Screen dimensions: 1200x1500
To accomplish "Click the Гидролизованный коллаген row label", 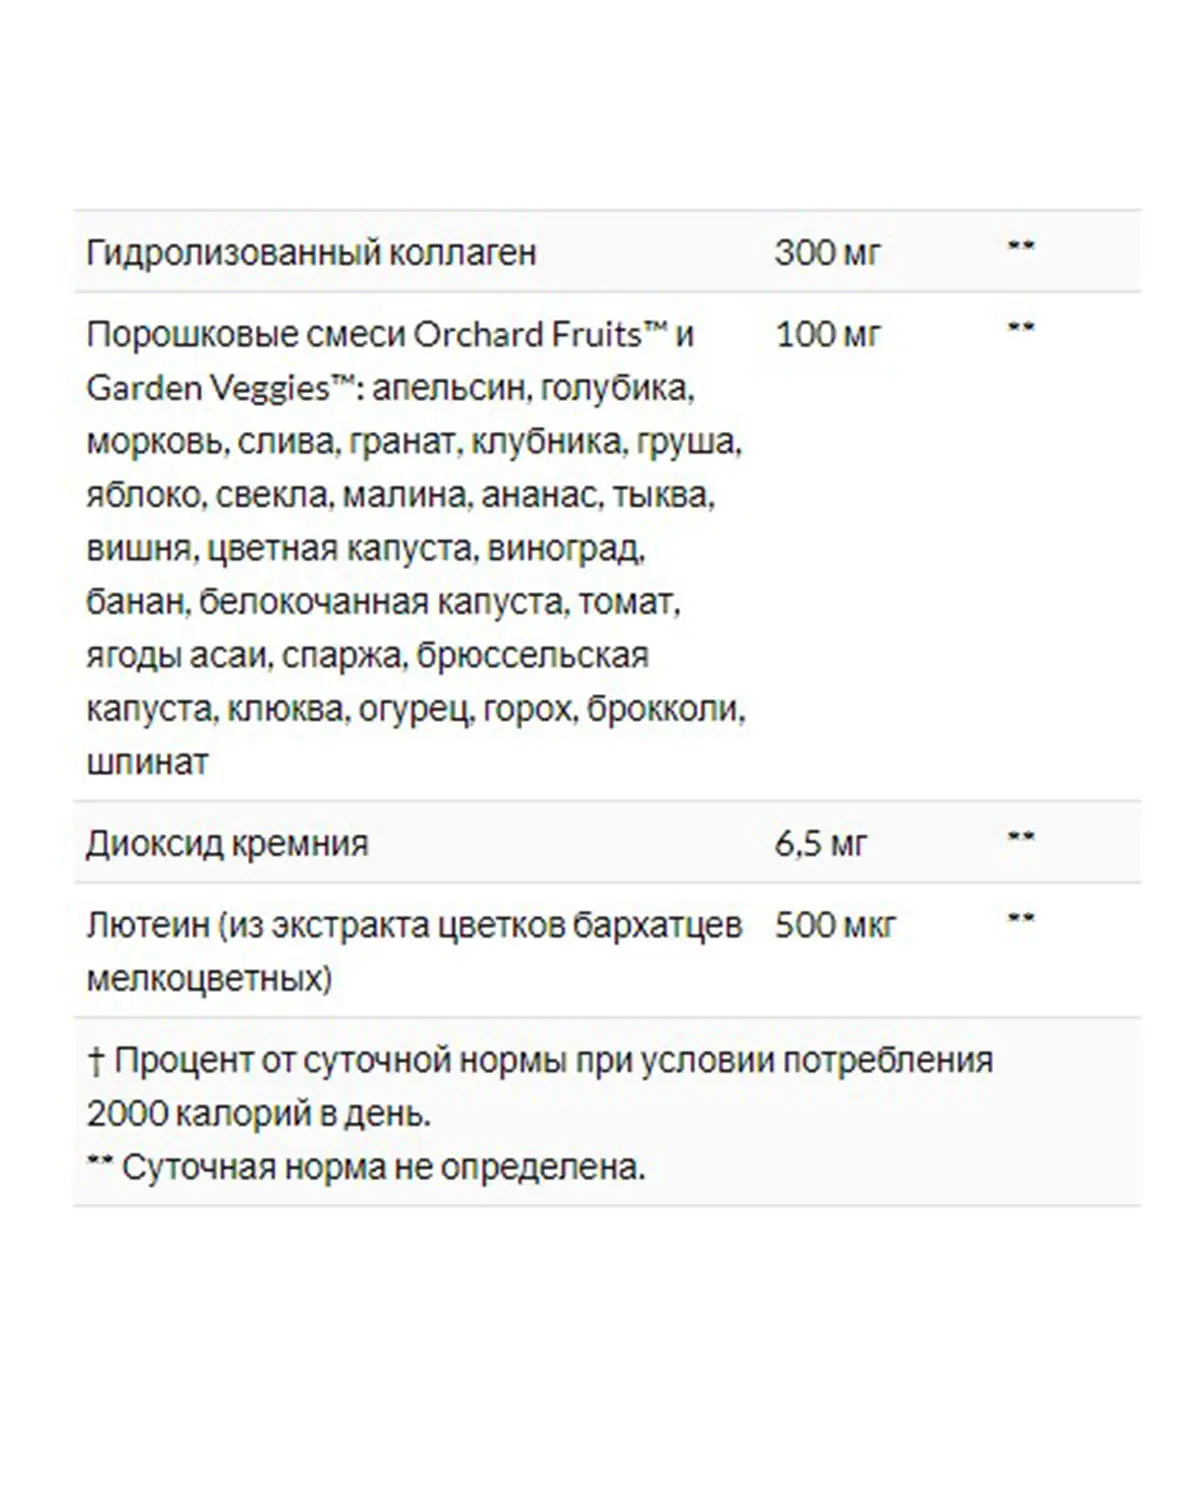I will (x=311, y=253).
